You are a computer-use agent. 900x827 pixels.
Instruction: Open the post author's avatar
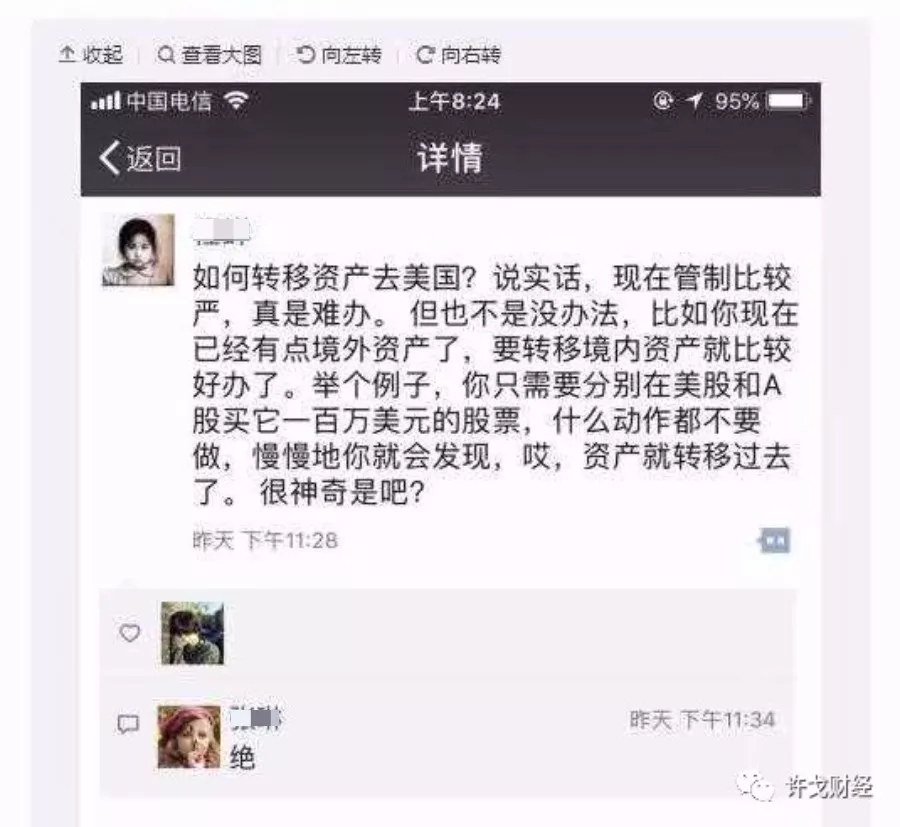click(138, 250)
